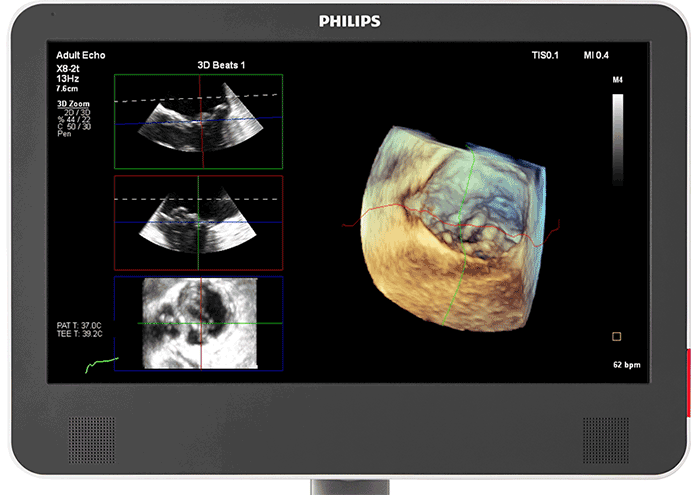Click the PAT T: 37.0C temperature readout
Viewport: 700px width, 500px height.
tap(80, 326)
